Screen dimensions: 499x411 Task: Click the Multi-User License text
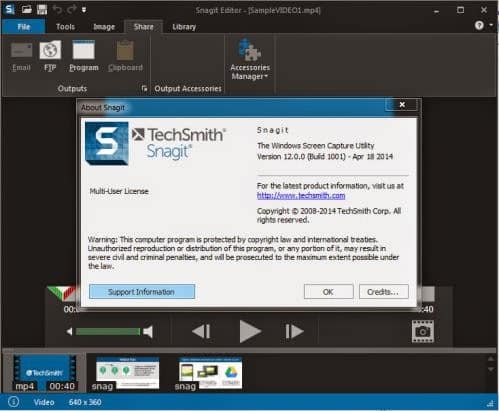pos(119,191)
